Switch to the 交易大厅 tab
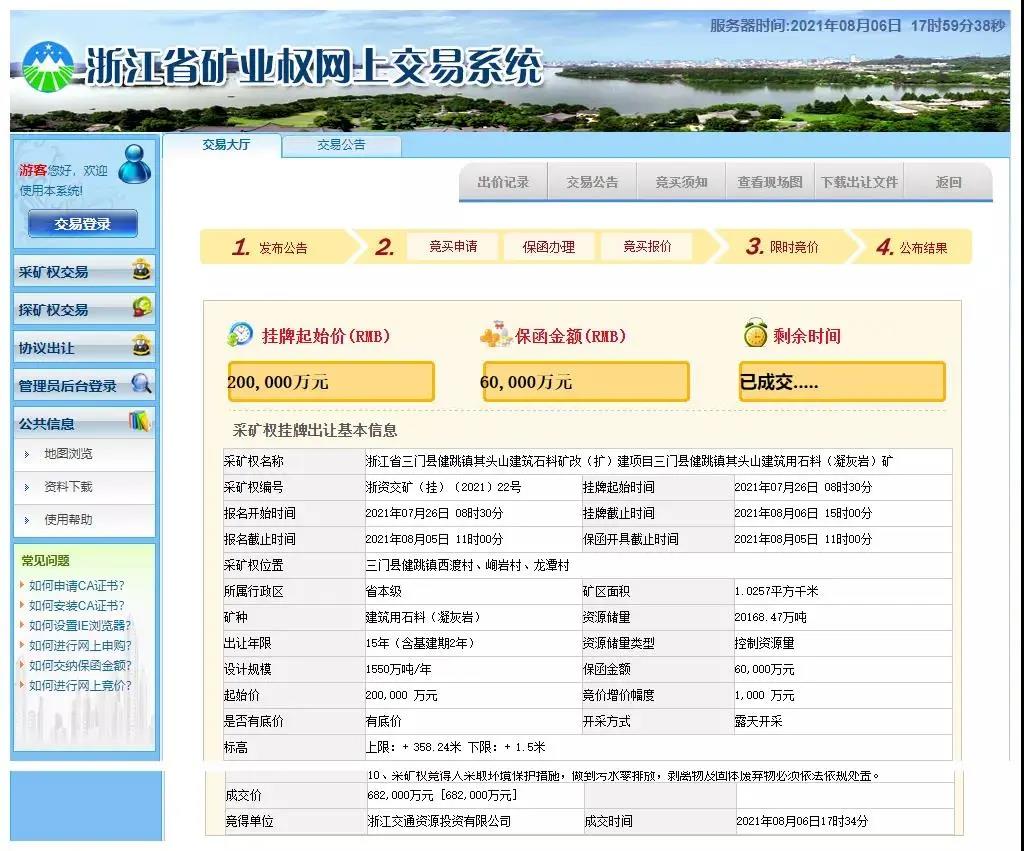The image size is (1024, 851). 226,145
